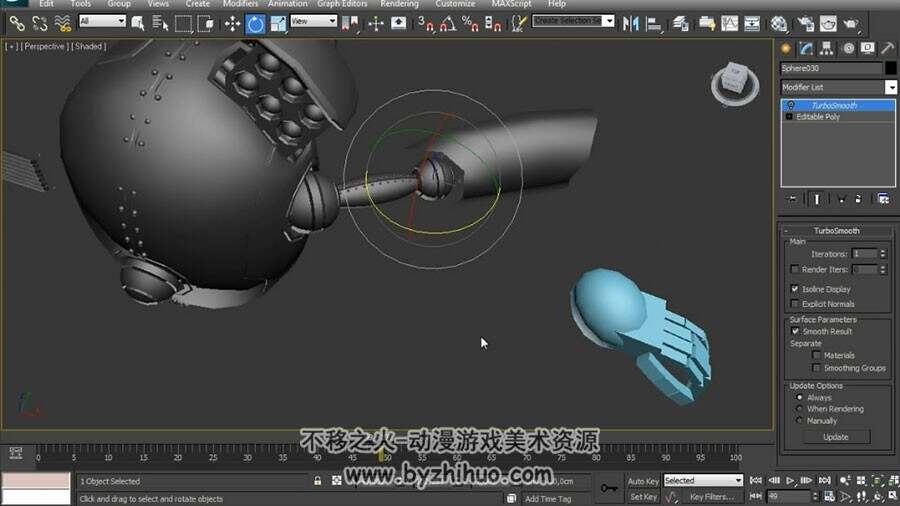Click the Iterations spinner arrows
900x506 pixels.
tap(883, 254)
